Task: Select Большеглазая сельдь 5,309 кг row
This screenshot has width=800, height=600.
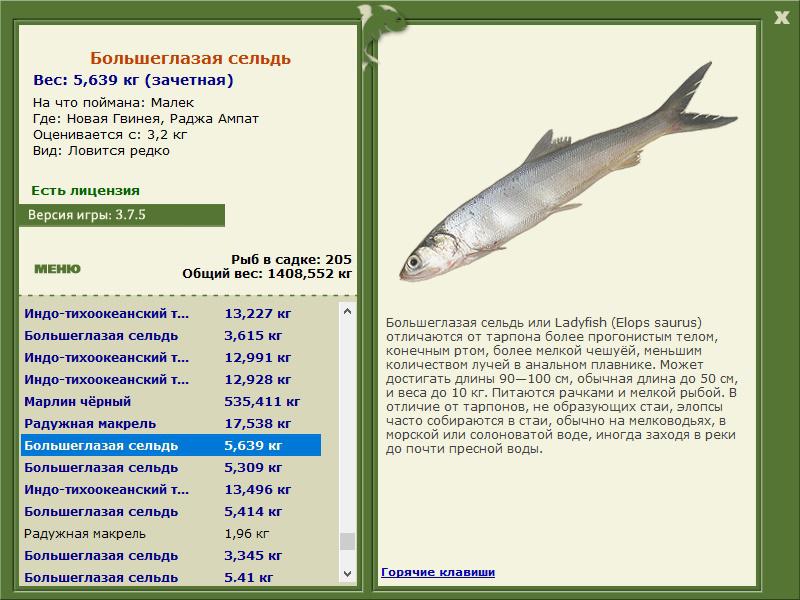Action: tap(171, 467)
